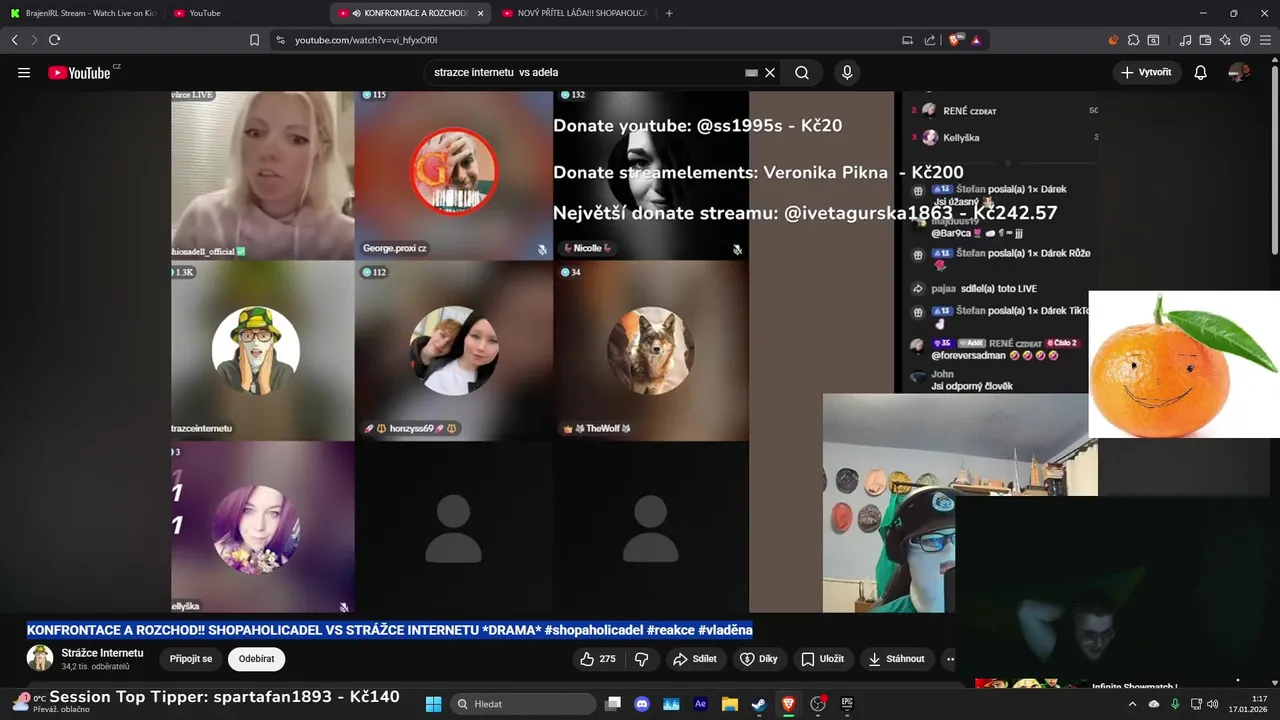This screenshot has width=1280, height=720.
Task: Open the YouTube notifications bell
Action: pyautogui.click(x=1201, y=73)
